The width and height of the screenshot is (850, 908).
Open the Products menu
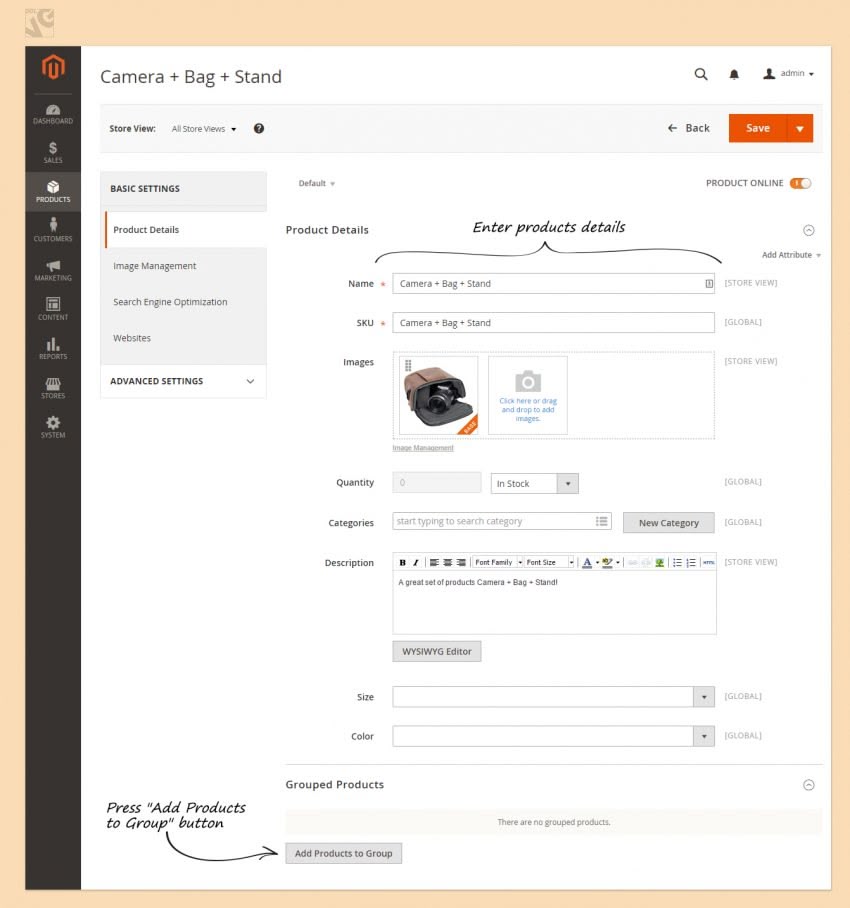(53, 192)
